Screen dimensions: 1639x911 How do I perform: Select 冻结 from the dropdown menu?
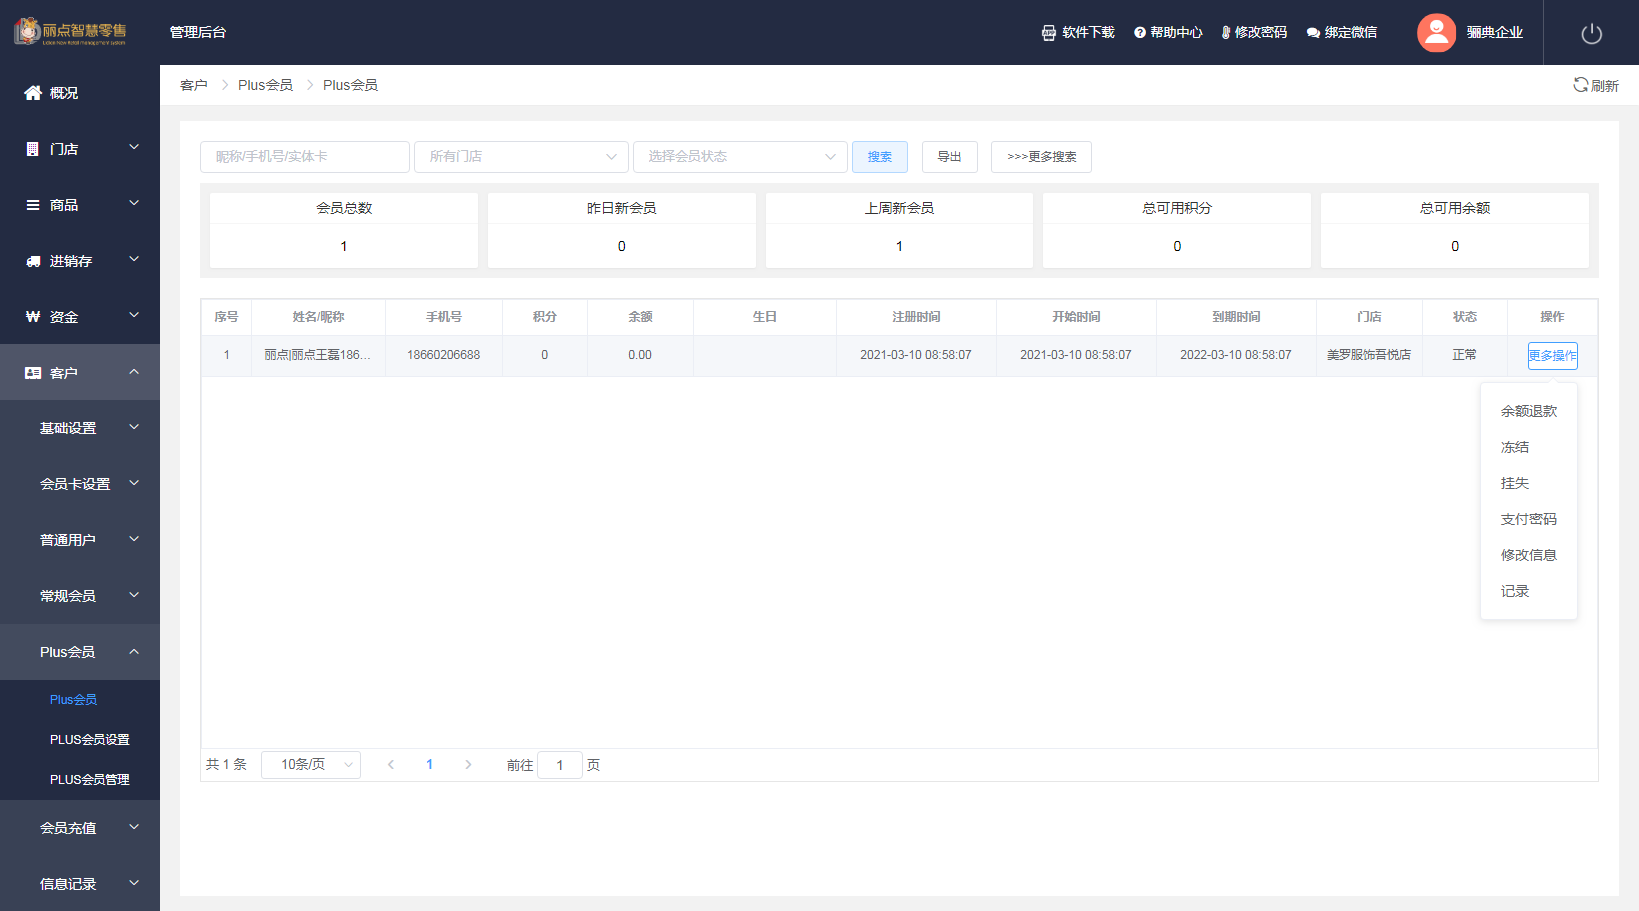tap(1529, 447)
